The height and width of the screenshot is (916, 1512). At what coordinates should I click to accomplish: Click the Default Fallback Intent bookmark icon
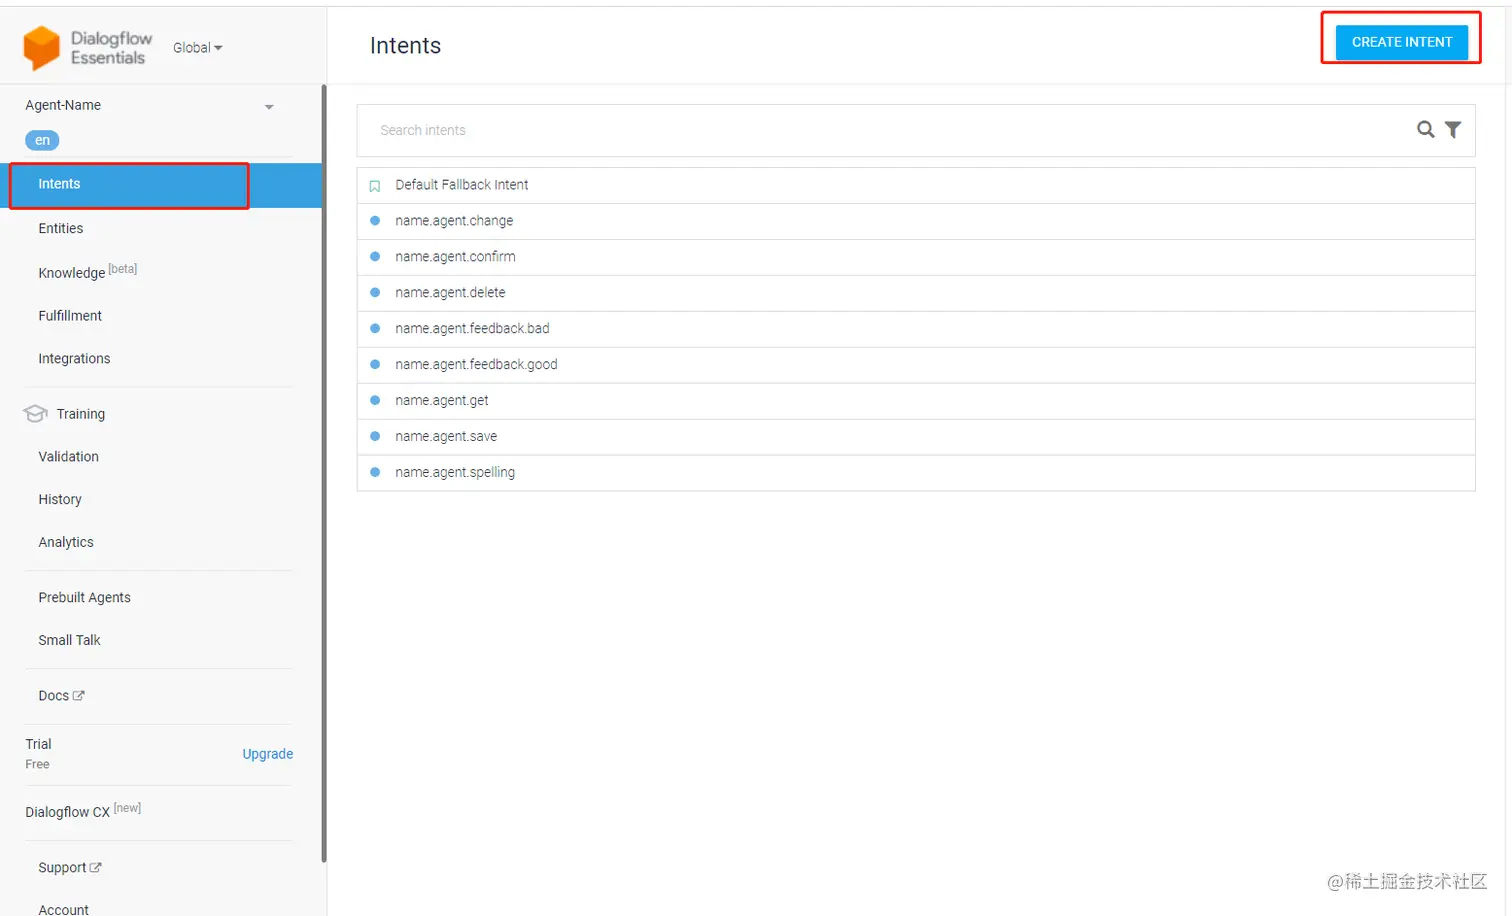[x=375, y=186]
